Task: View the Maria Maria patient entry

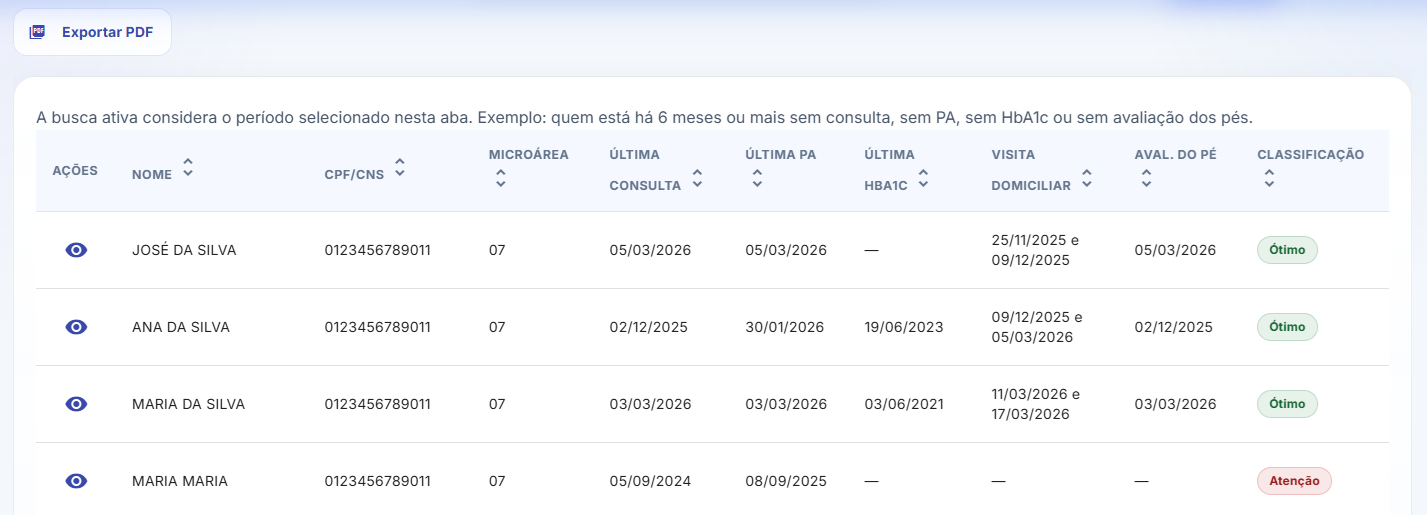Action: (x=76, y=481)
